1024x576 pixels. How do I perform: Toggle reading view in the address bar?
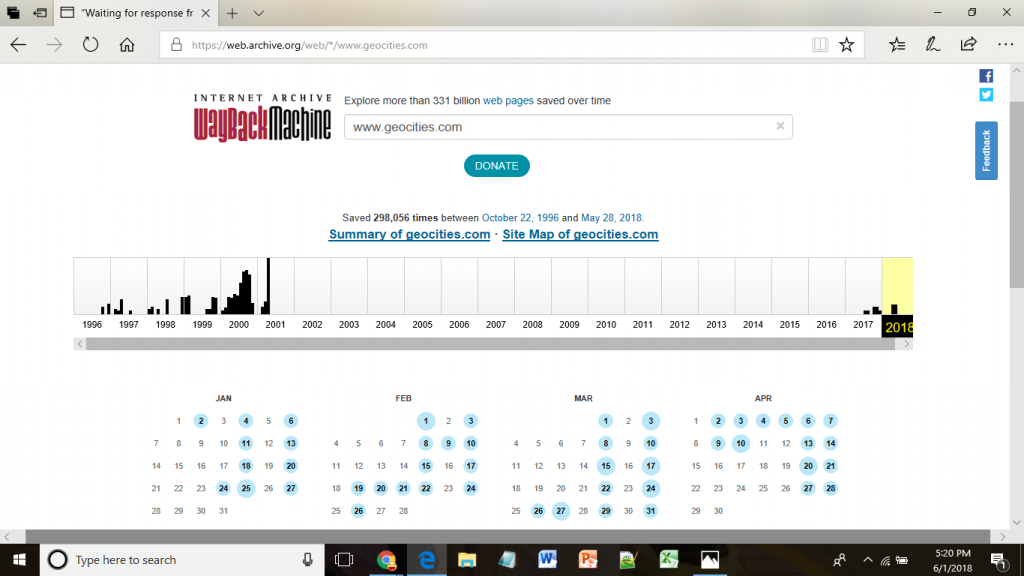[820, 44]
